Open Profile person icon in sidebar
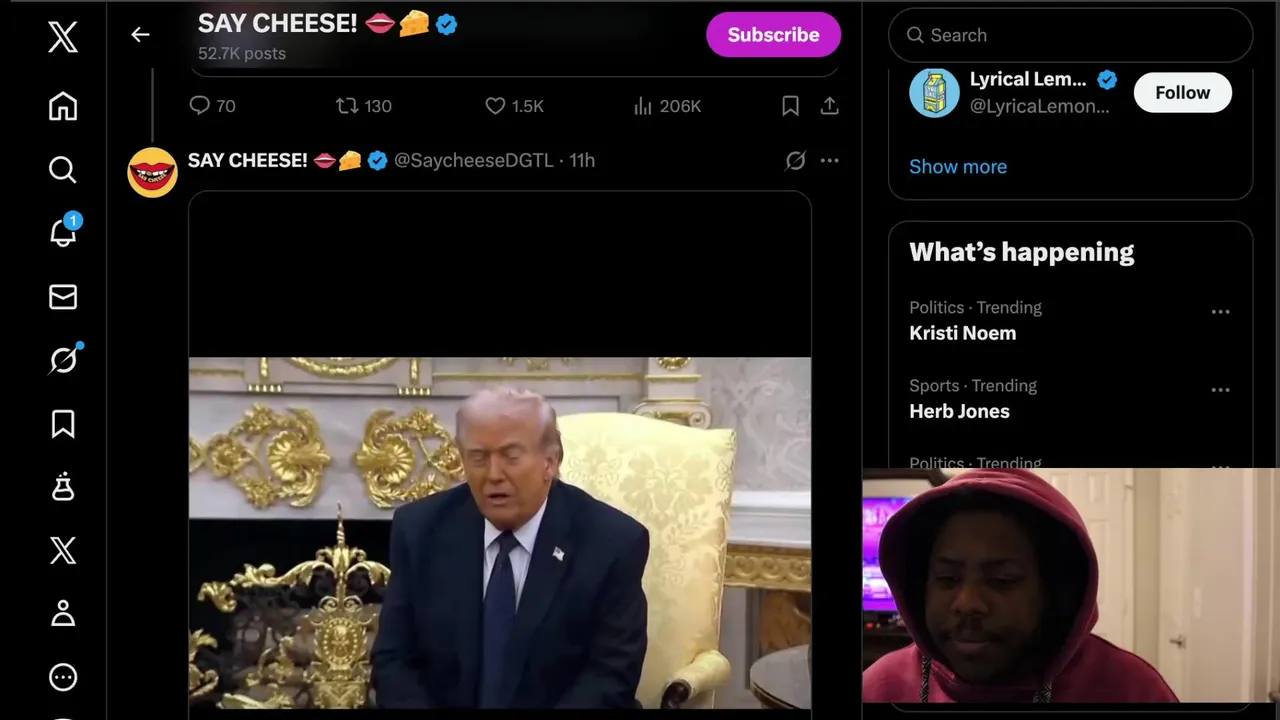 coord(63,613)
